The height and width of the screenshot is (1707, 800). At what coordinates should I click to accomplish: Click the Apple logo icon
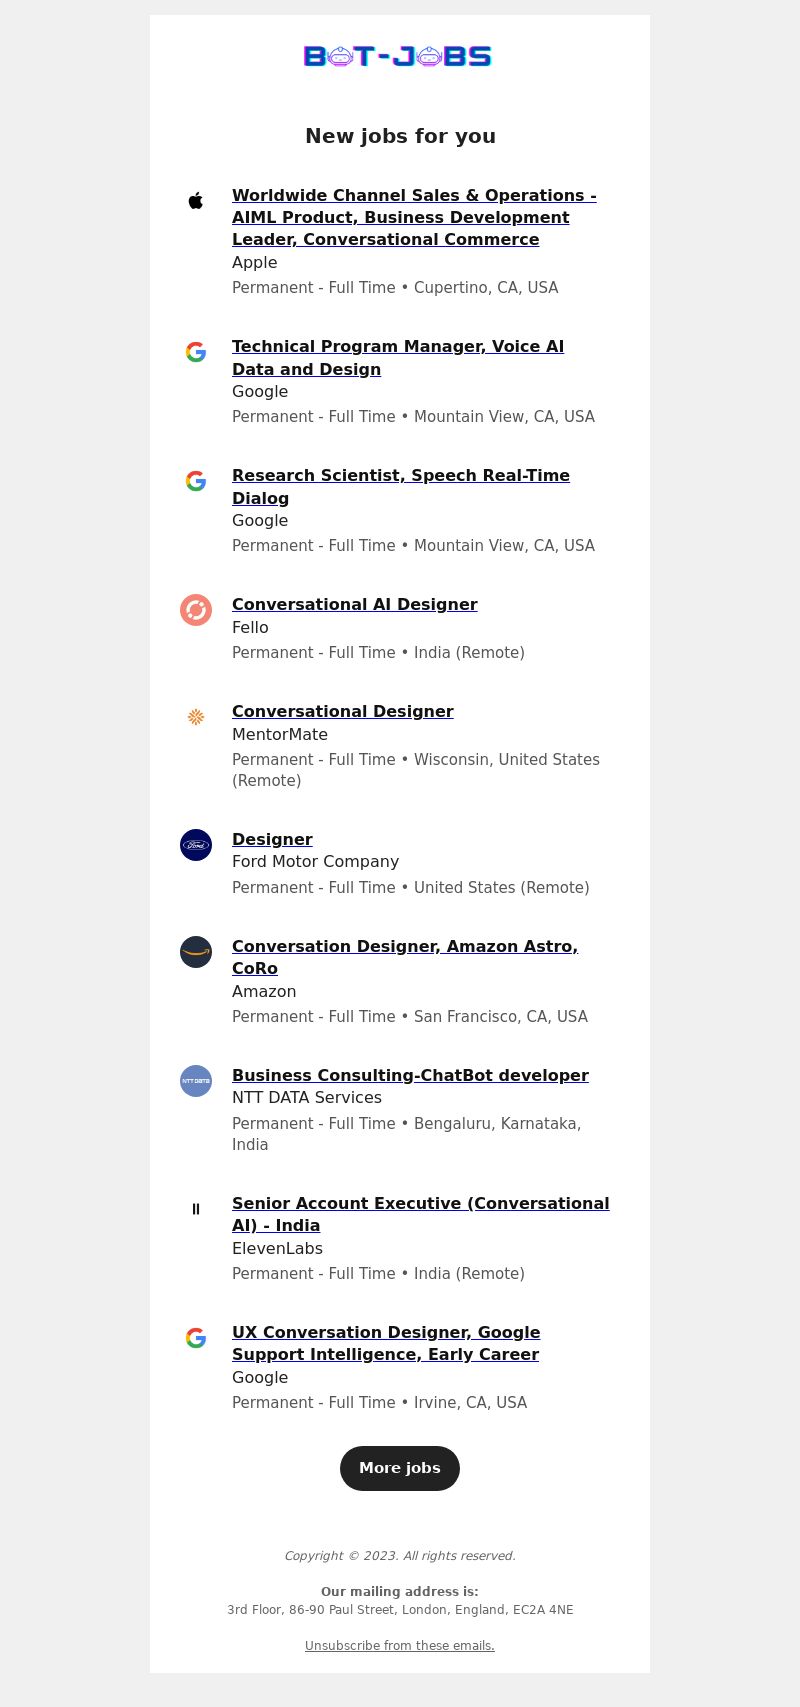tap(196, 201)
